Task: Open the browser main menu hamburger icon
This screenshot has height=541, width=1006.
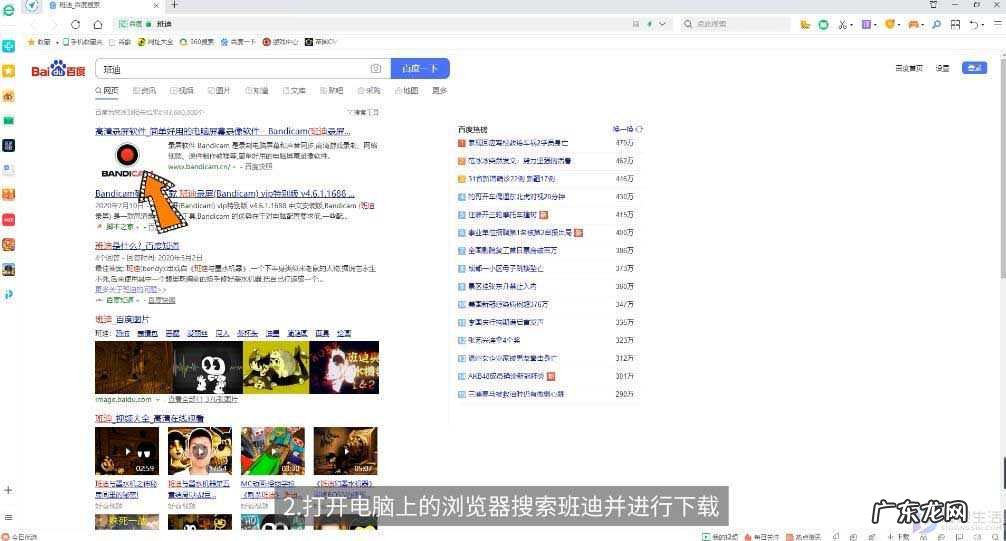Action: 998,24
